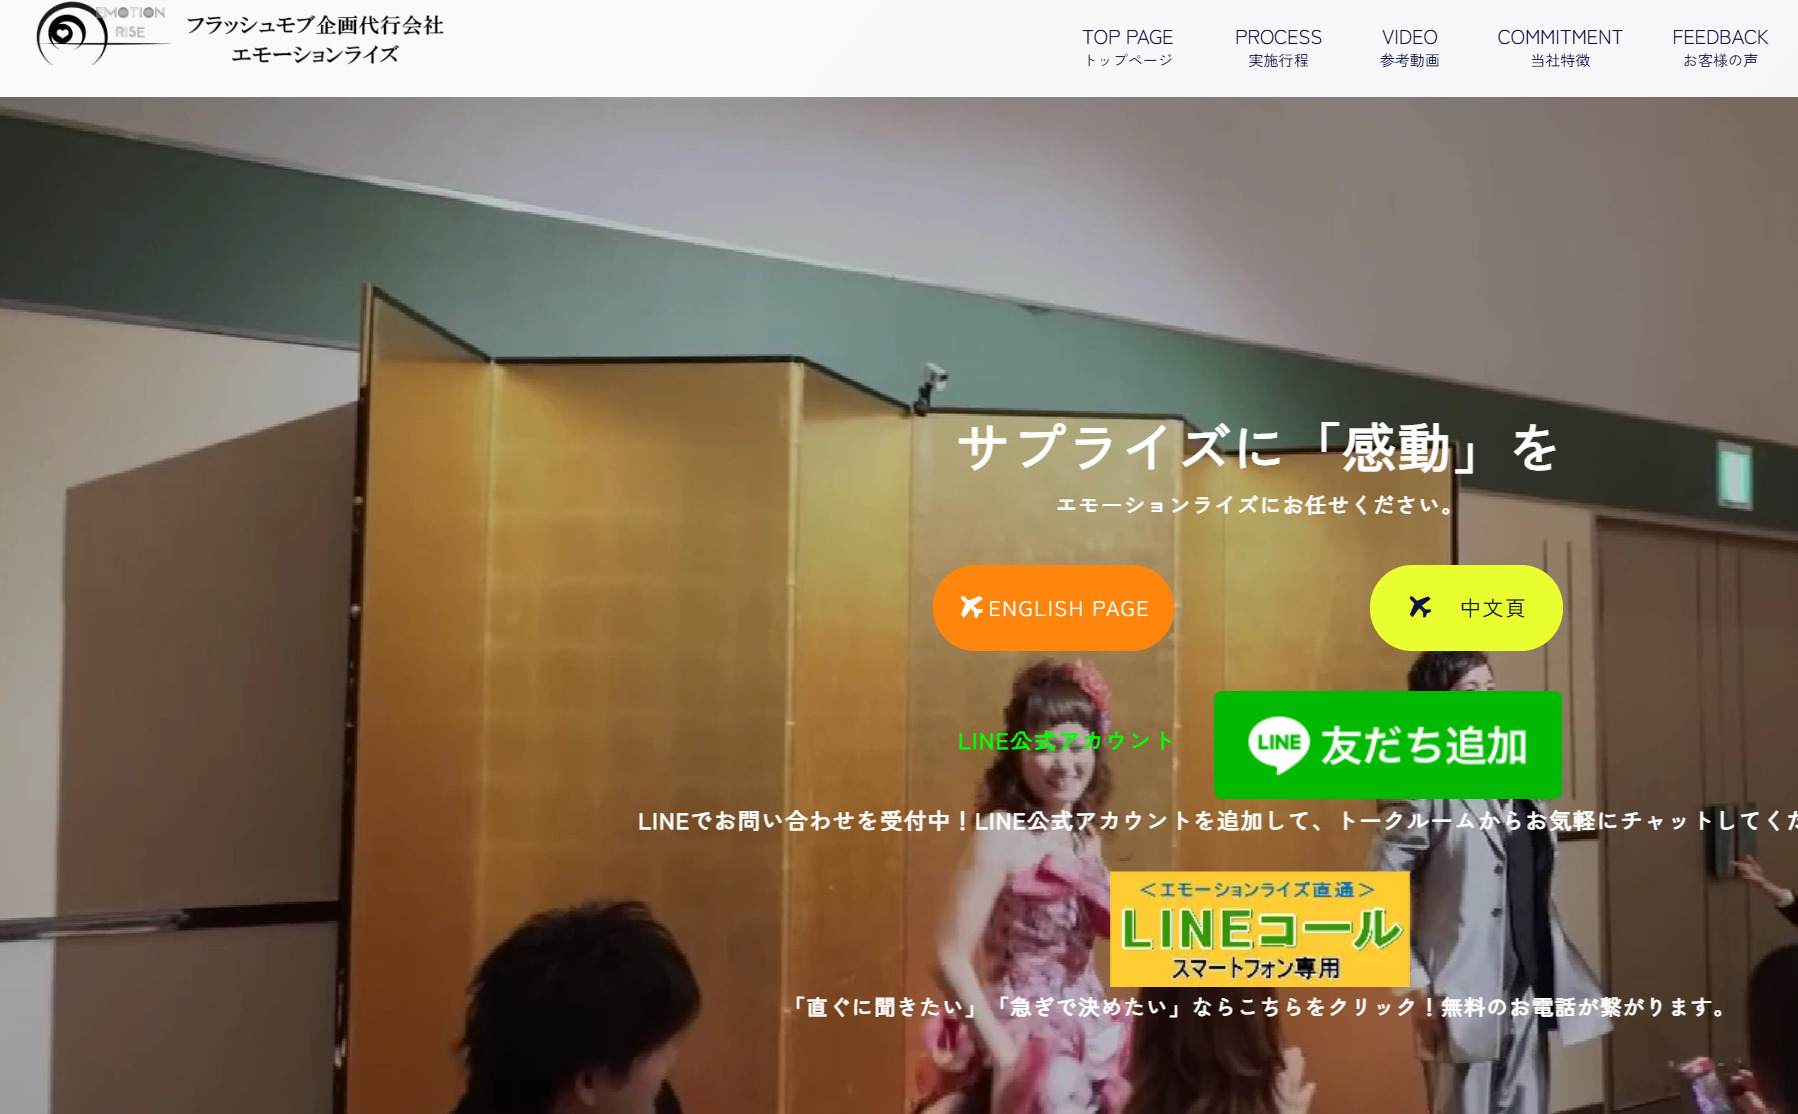Image resolution: width=1798 pixels, height=1114 pixels.
Task: Click the LINEコール スマートフォン専用 banner
Action: 1259,929
